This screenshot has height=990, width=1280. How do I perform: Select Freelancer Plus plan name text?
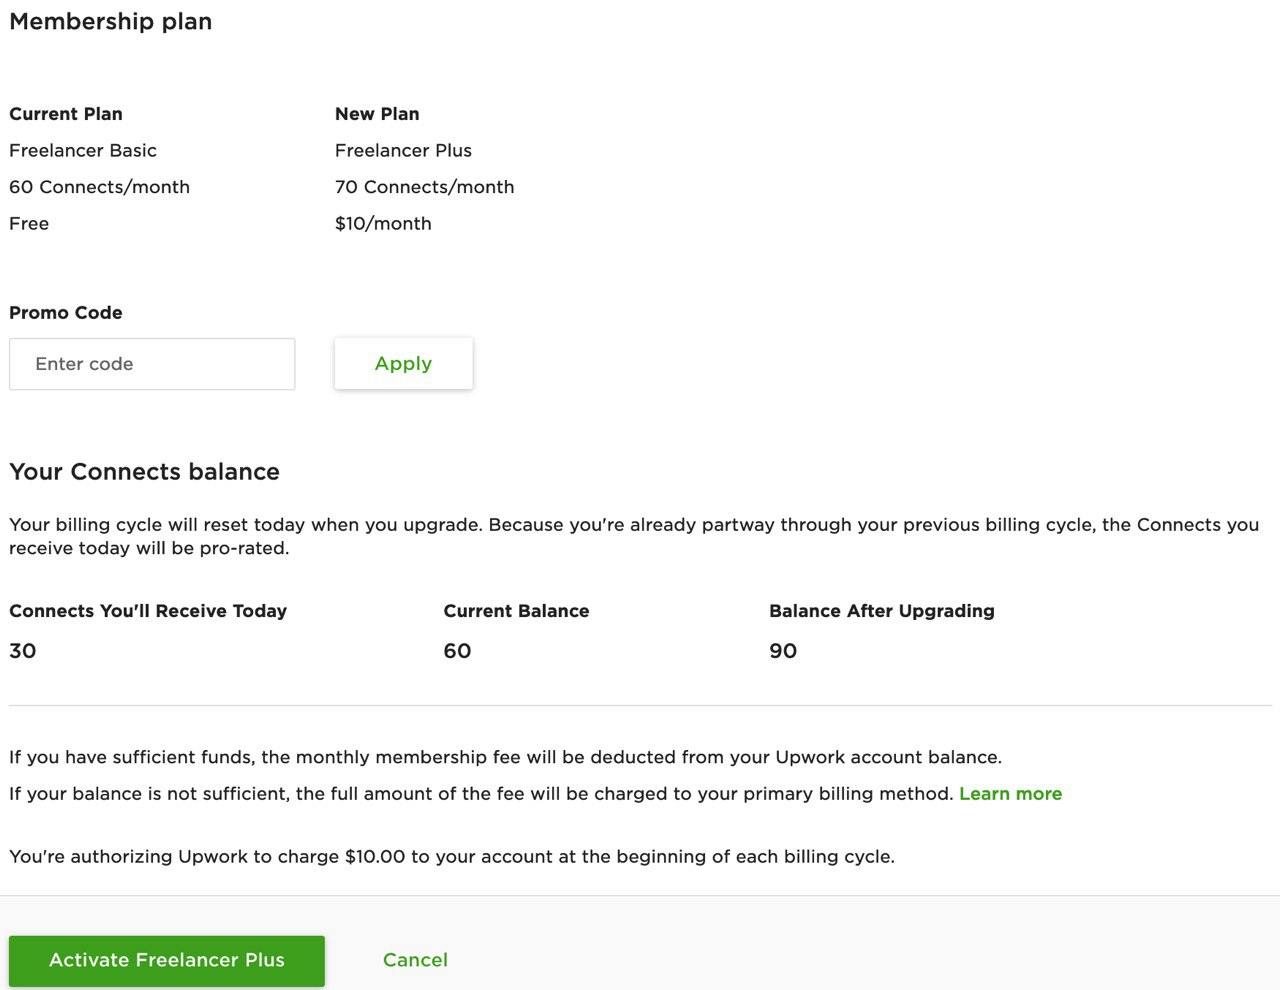click(403, 151)
